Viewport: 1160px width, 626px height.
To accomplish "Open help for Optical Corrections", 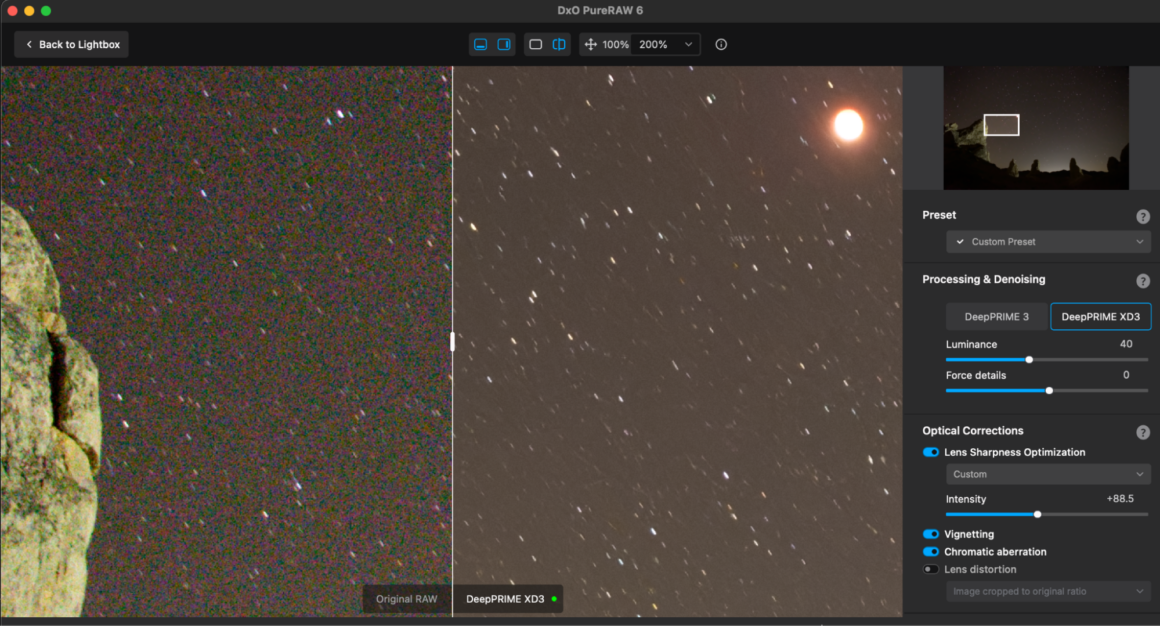I will (x=1142, y=432).
